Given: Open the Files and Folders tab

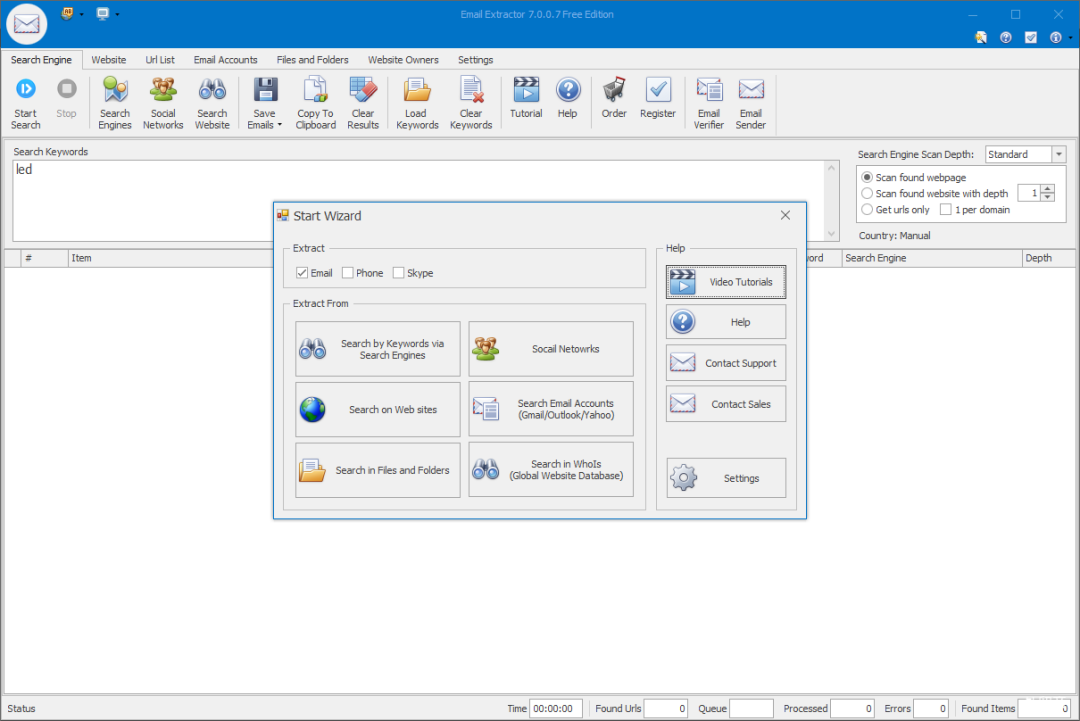Looking at the screenshot, I should [312, 60].
